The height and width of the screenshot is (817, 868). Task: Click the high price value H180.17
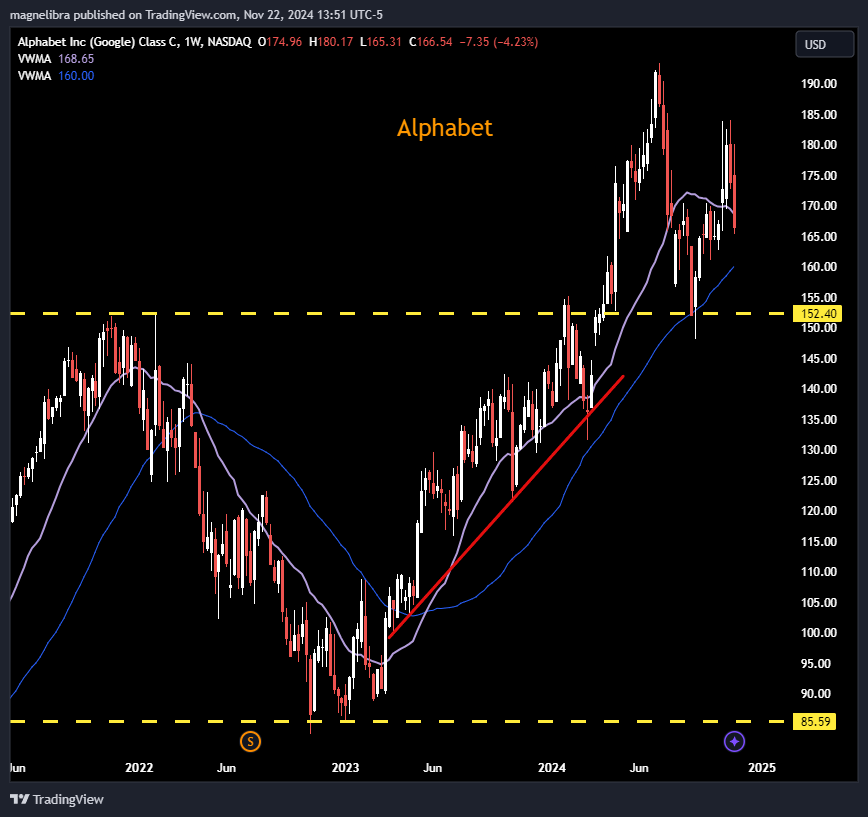[x=331, y=42]
